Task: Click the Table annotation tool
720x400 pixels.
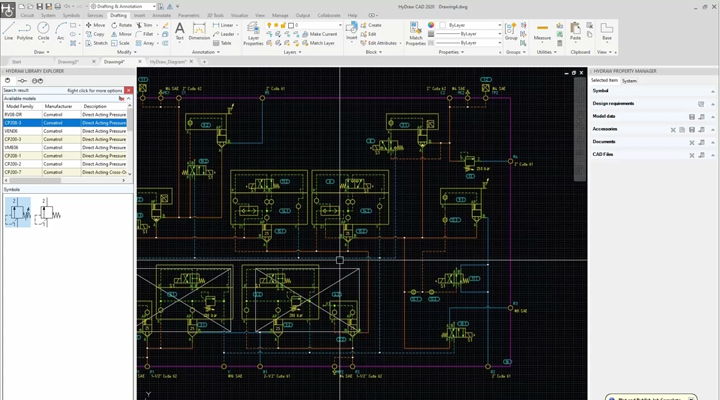Action: [x=222, y=43]
